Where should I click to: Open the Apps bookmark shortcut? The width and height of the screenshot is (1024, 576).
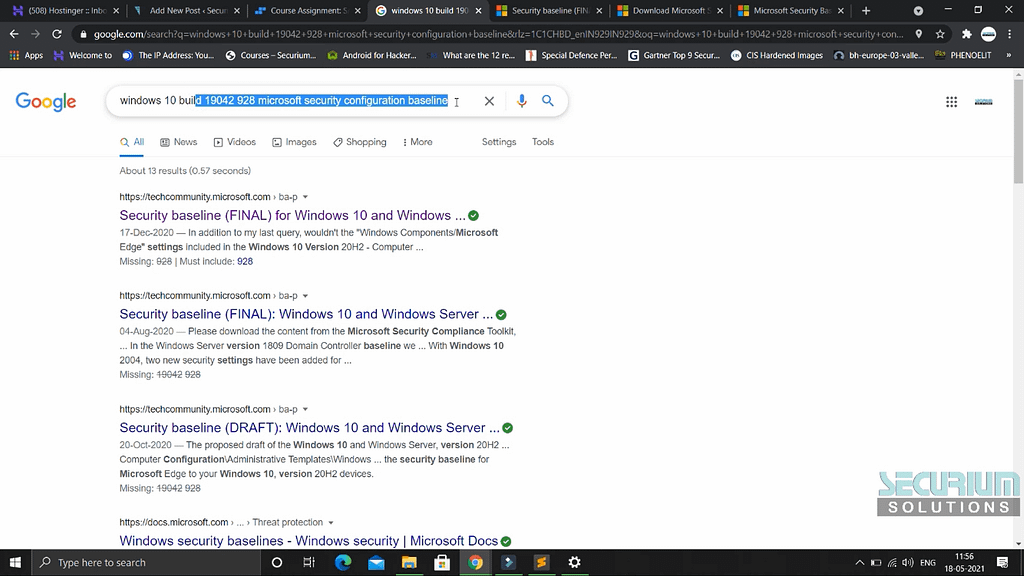click(26, 56)
